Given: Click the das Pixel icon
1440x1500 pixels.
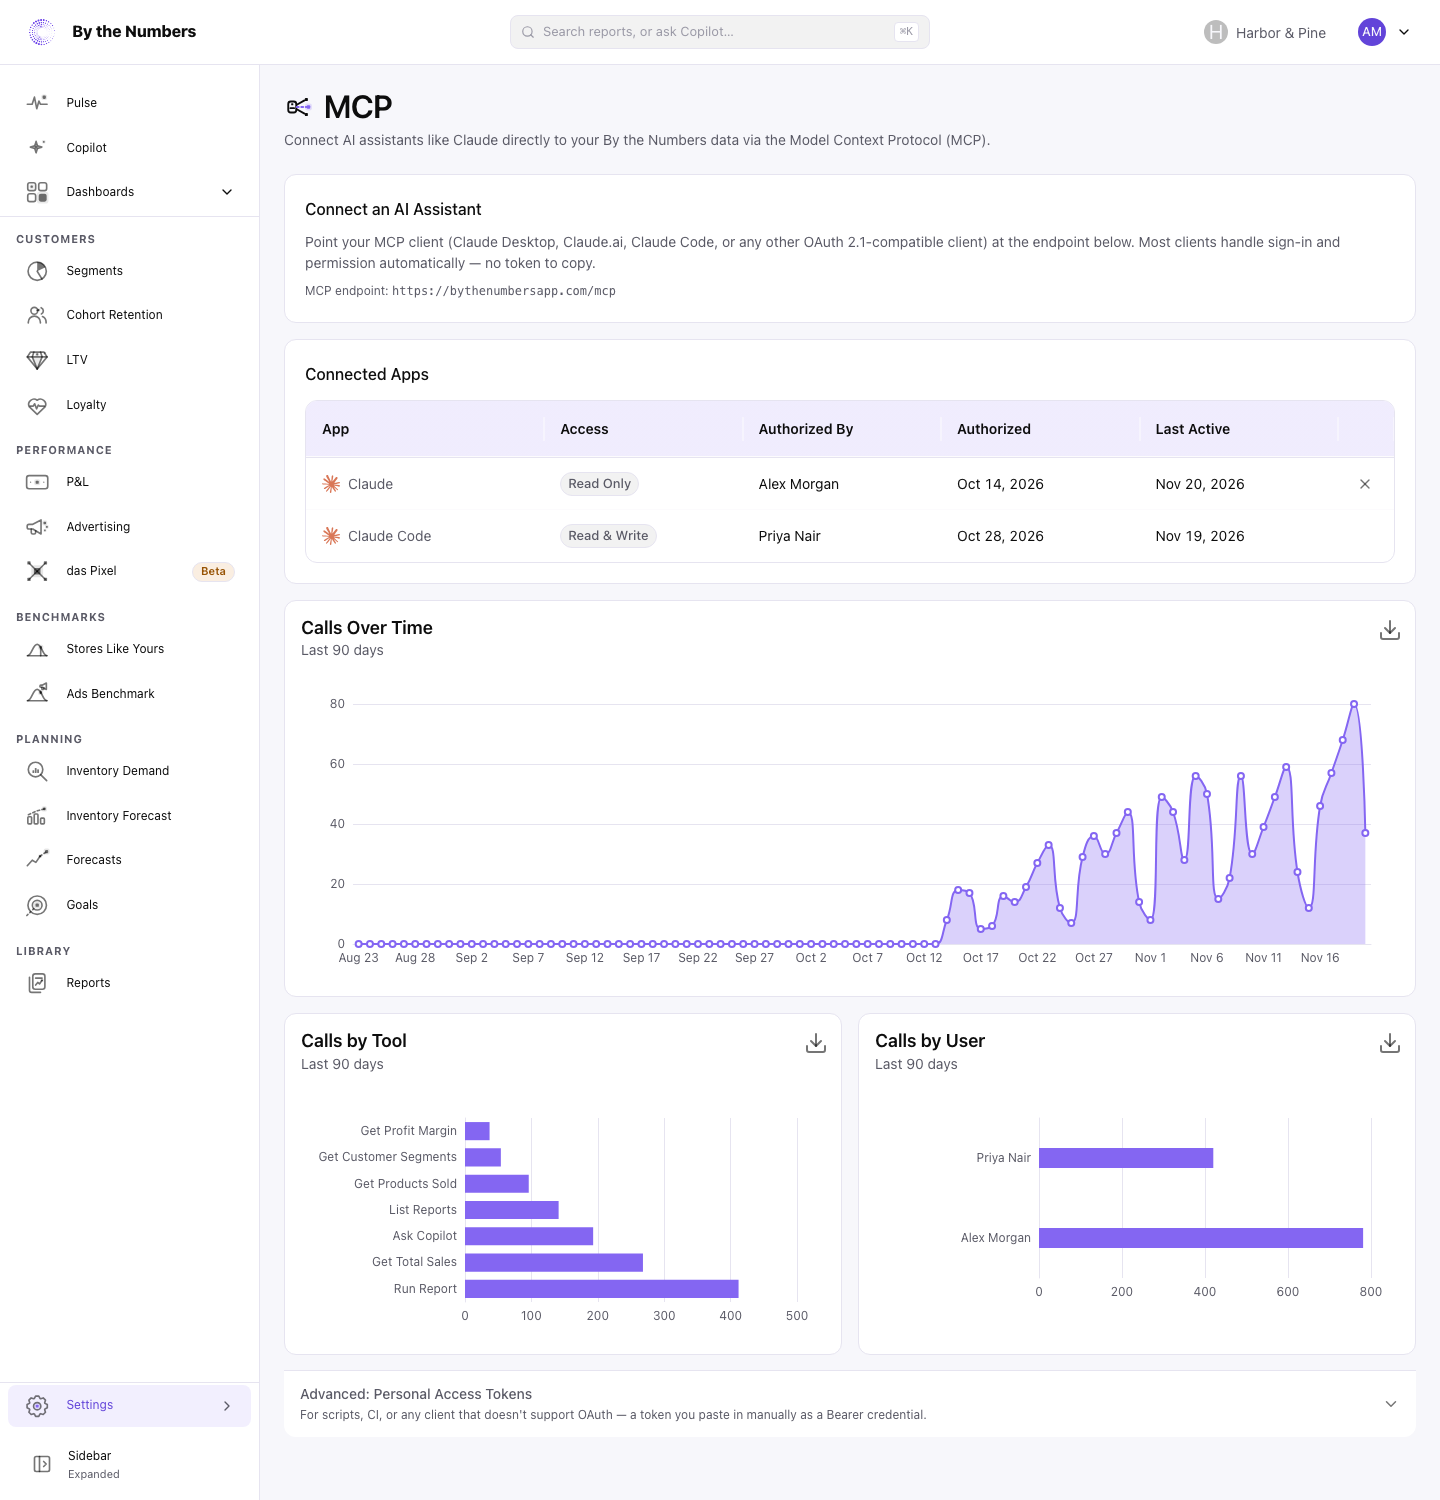Looking at the screenshot, I should point(37,571).
